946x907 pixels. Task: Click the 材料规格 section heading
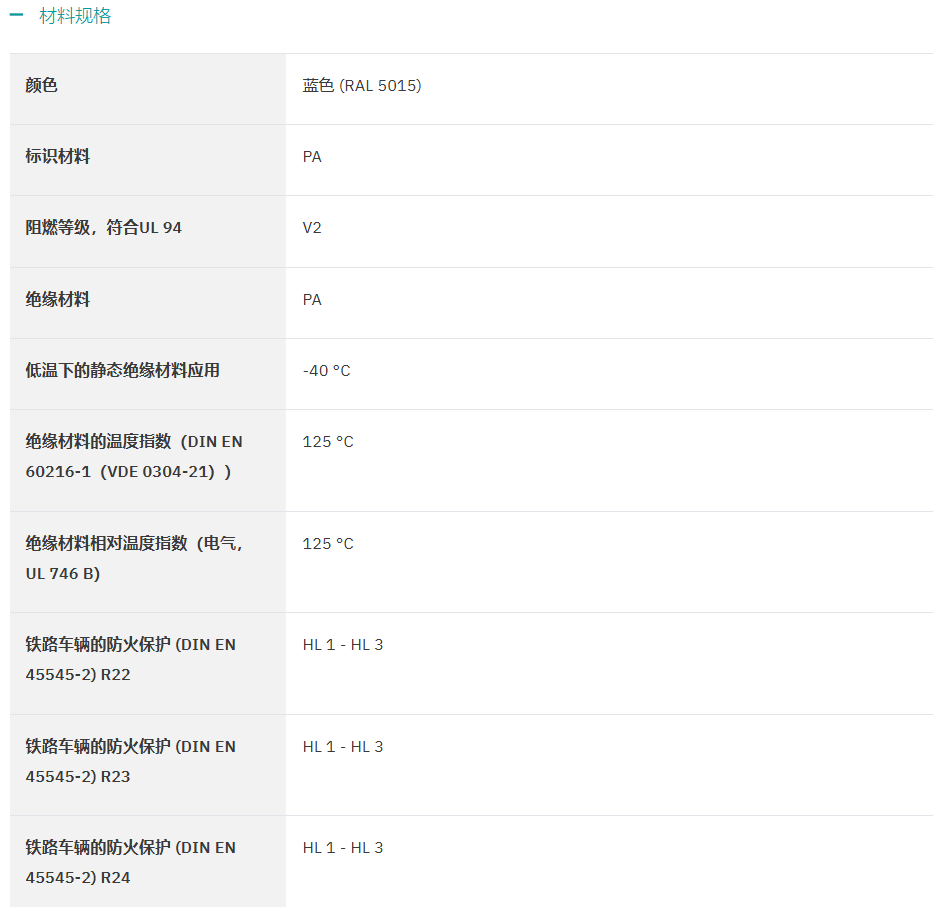(x=75, y=16)
